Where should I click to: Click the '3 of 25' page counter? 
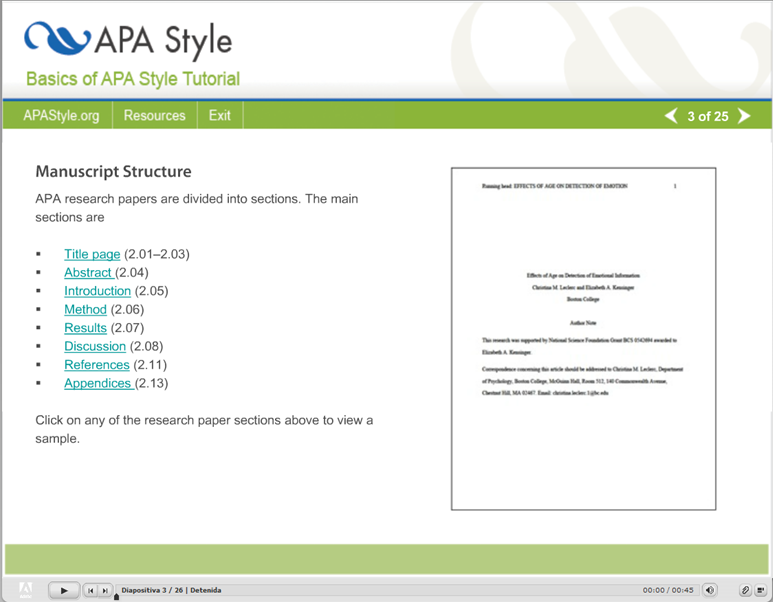(707, 116)
